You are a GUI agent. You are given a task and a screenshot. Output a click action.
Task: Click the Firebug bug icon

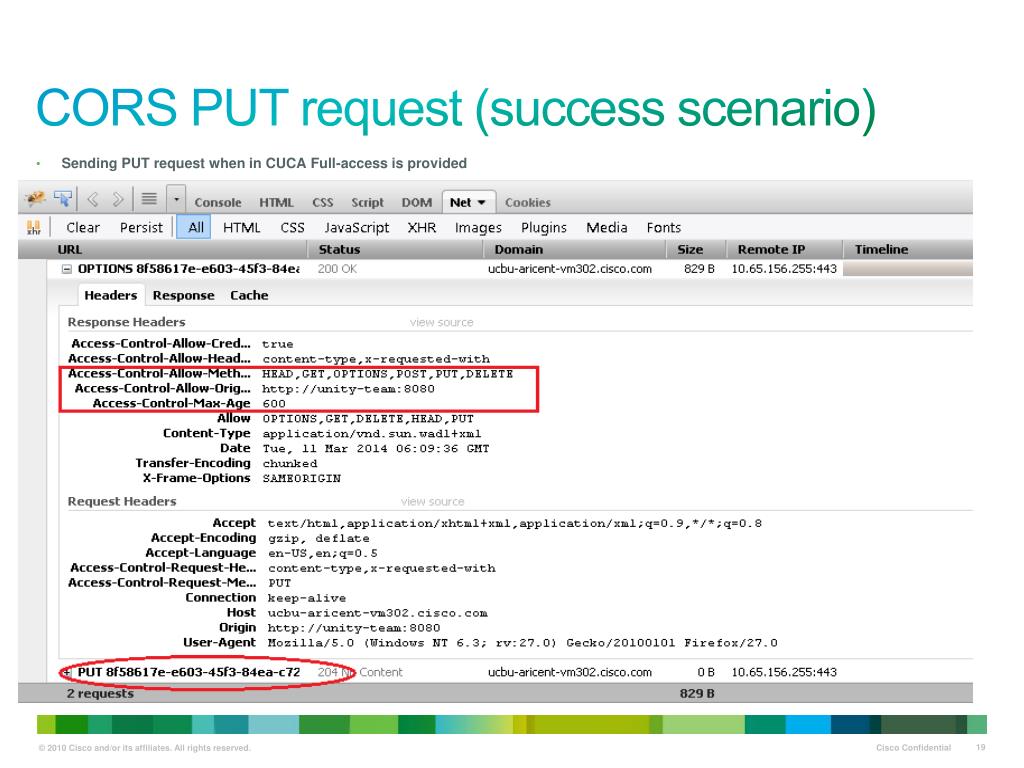click(35, 199)
